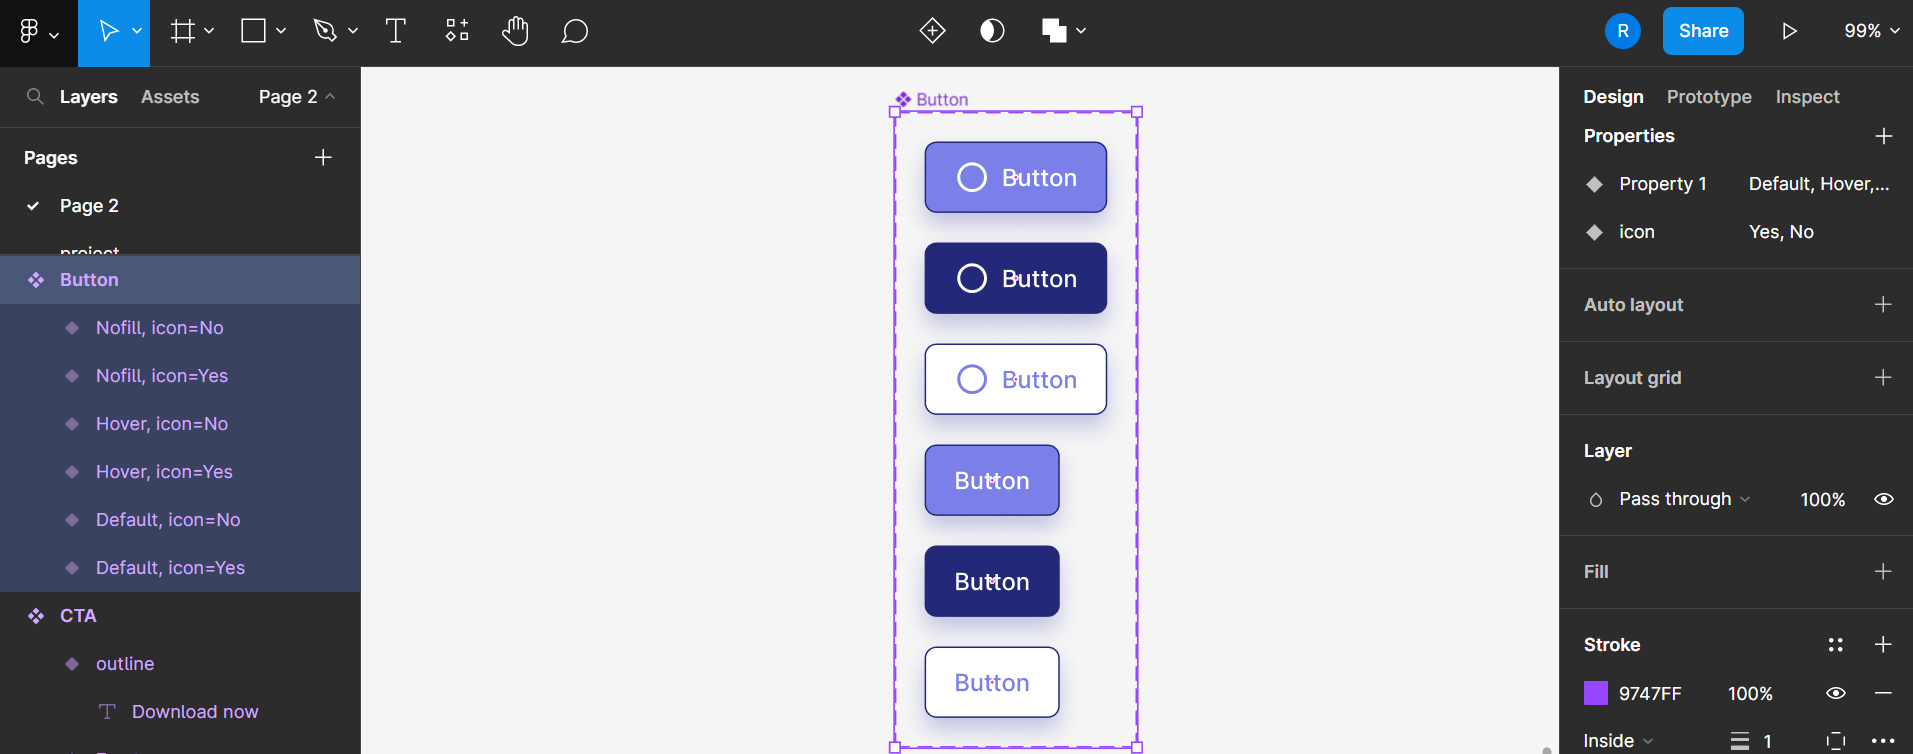Viewport: 1913px width, 754px height.
Task: Click the Create component icon
Action: [932, 31]
